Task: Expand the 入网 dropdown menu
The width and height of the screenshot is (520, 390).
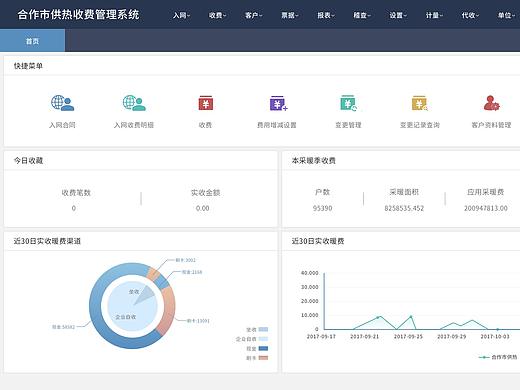Action: pos(181,15)
